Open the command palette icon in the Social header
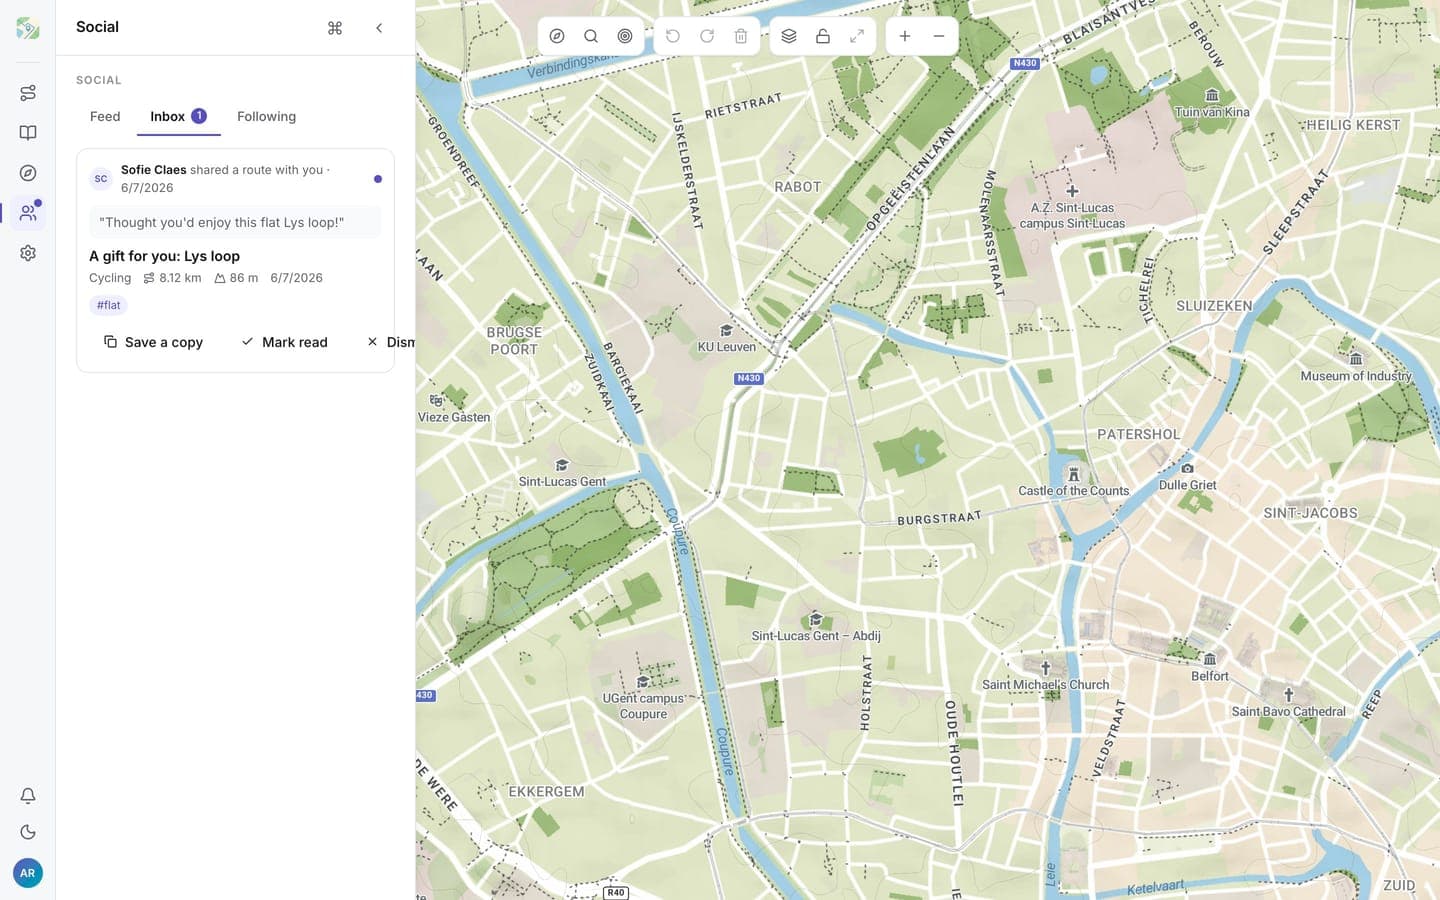This screenshot has width=1440, height=900. (x=335, y=28)
